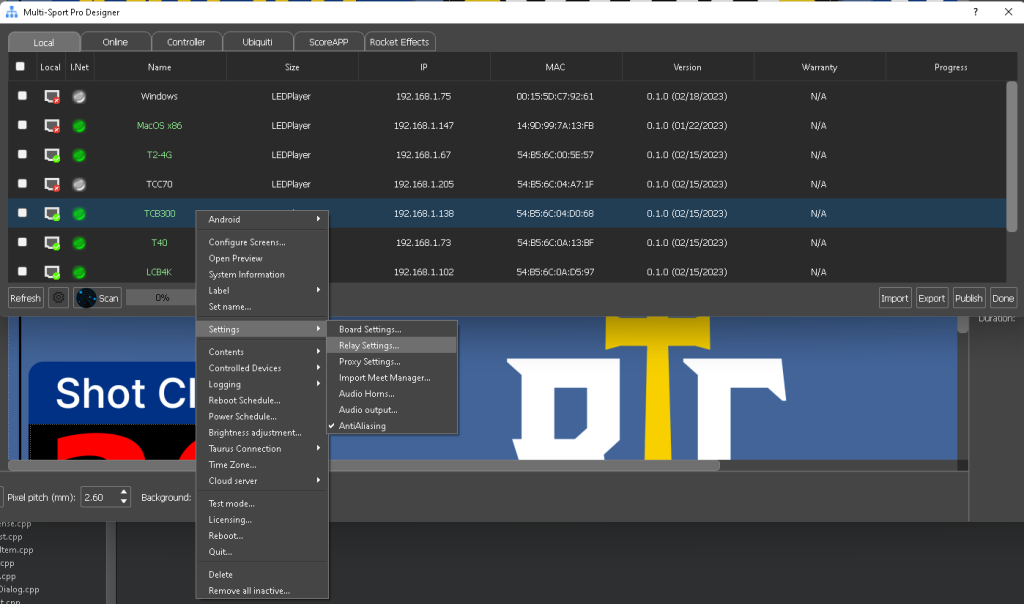1024x604 pixels.
Task: Open the Settings submenu entry
Action: [x=262, y=329]
